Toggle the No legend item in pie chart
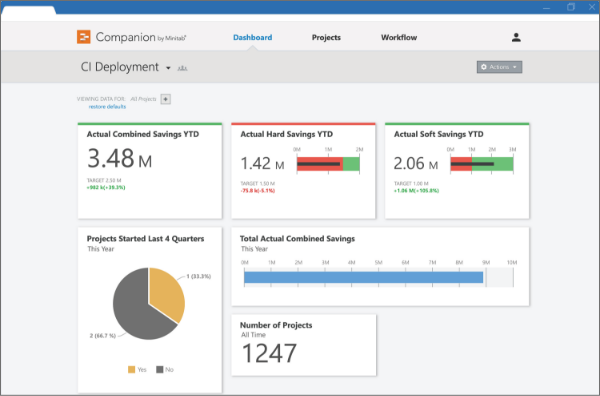This screenshot has width=600, height=396. pos(165,370)
